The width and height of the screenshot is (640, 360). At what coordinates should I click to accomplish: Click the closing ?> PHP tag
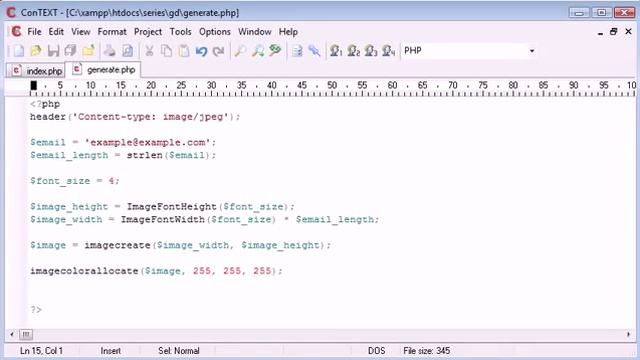point(36,310)
